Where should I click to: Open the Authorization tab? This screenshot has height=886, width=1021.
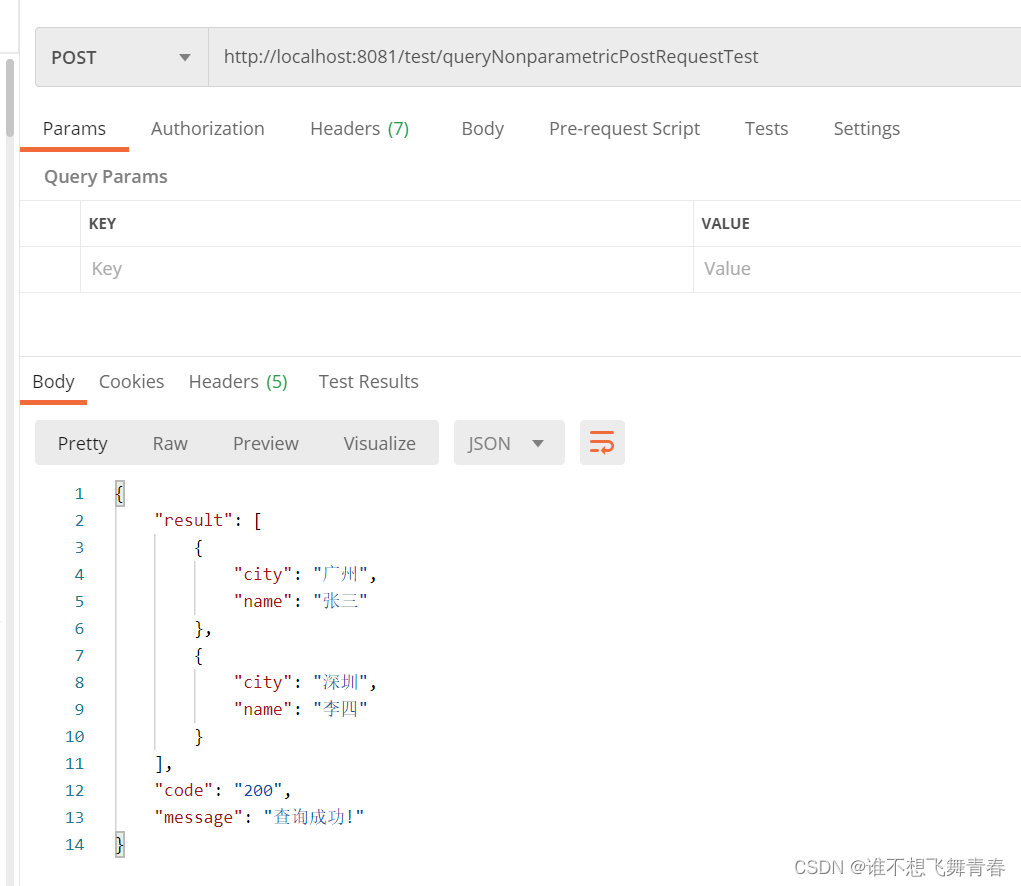208,129
